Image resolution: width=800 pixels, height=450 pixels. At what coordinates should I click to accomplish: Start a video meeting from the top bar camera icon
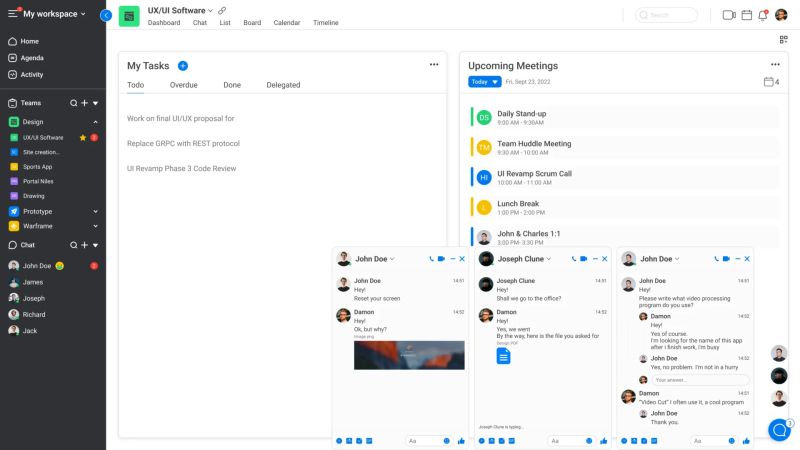[x=729, y=15]
